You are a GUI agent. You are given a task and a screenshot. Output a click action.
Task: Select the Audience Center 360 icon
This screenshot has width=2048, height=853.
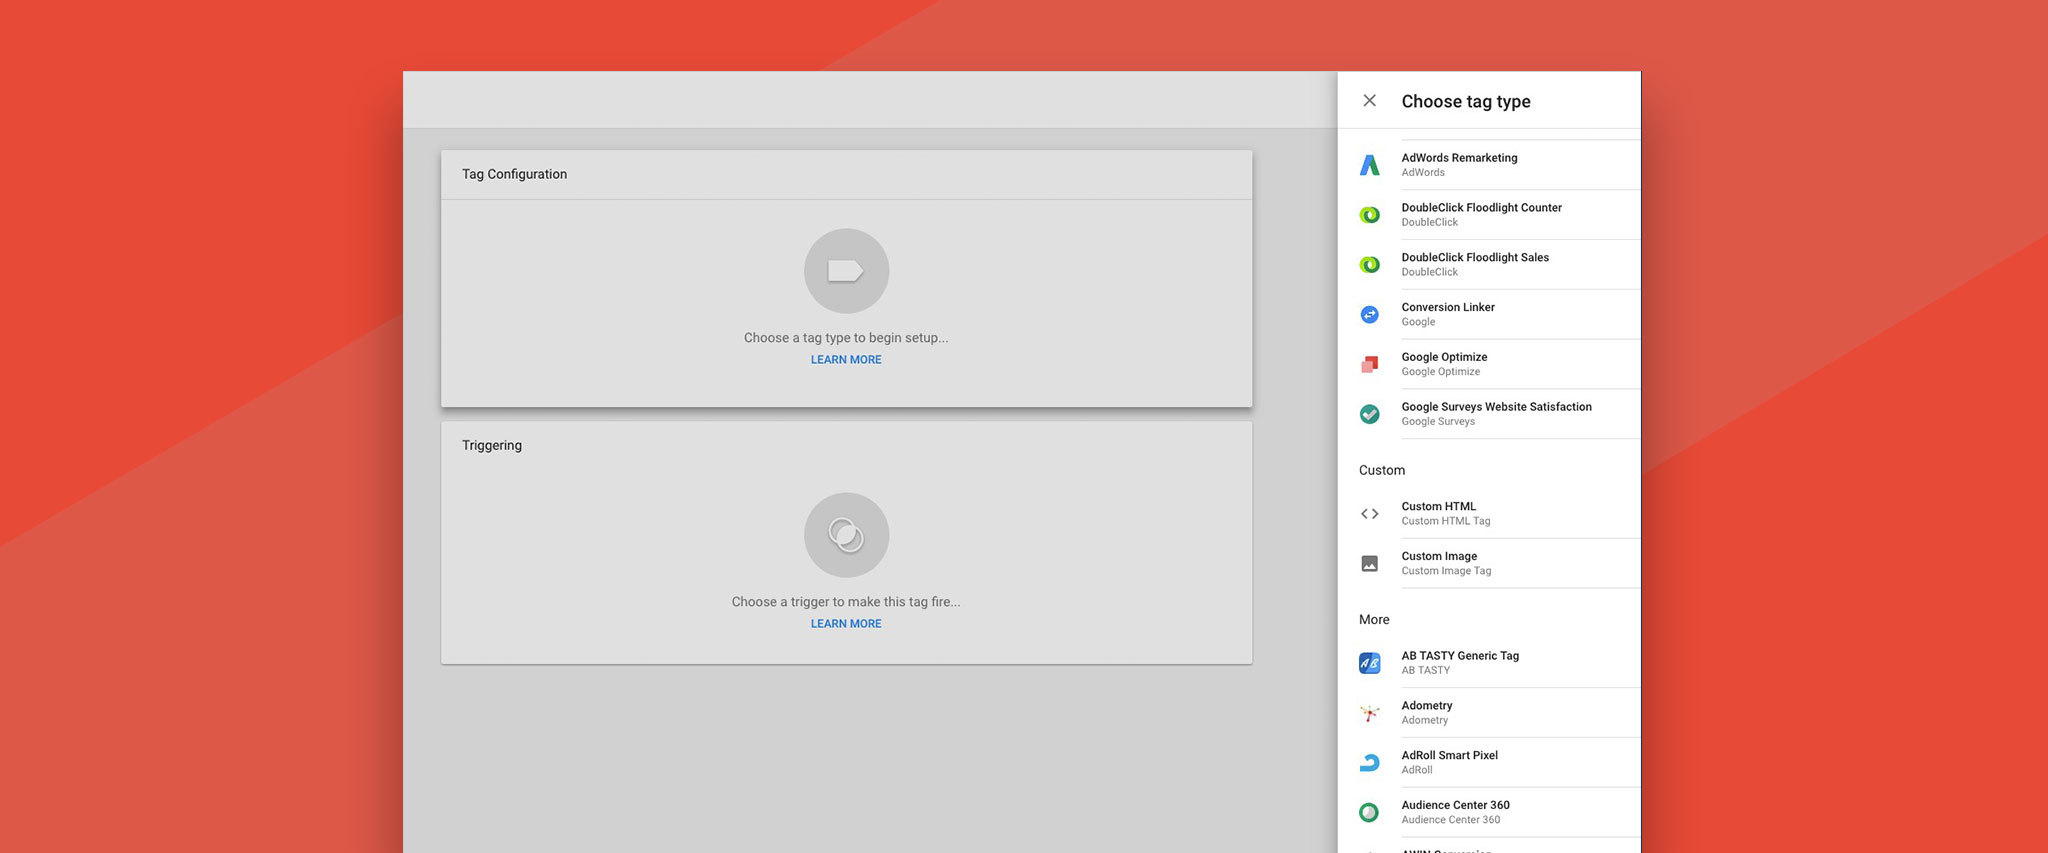coord(1369,813)
